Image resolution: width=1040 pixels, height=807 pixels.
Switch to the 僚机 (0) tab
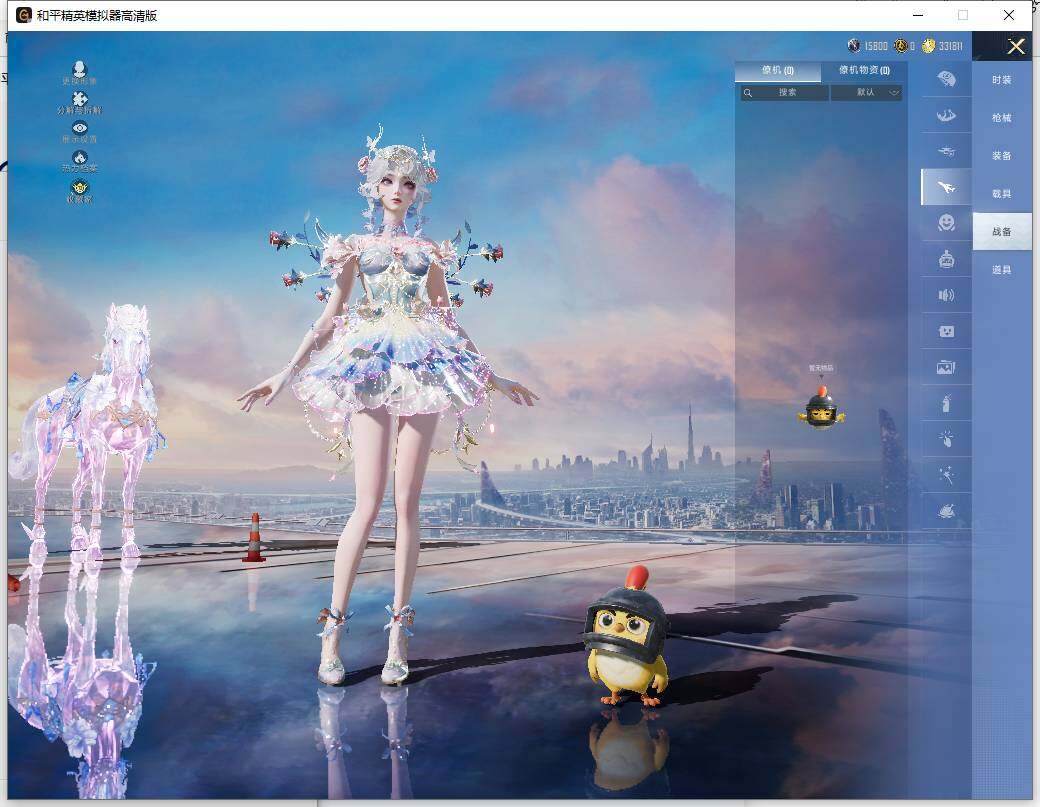point(777,70)
